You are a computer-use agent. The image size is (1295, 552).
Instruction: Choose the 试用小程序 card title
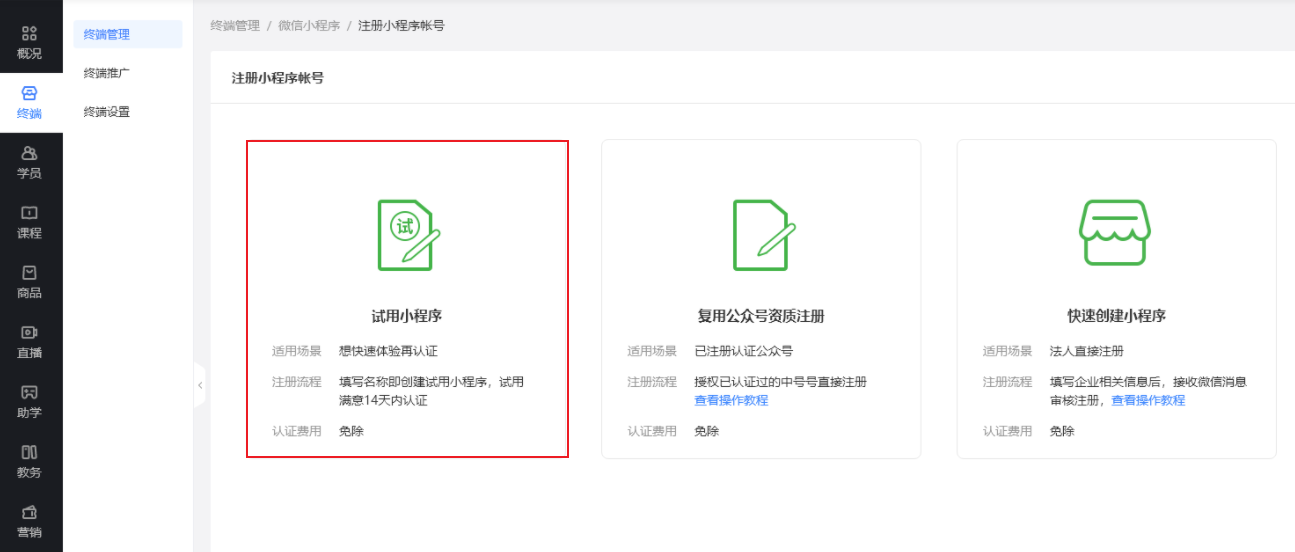407,316
